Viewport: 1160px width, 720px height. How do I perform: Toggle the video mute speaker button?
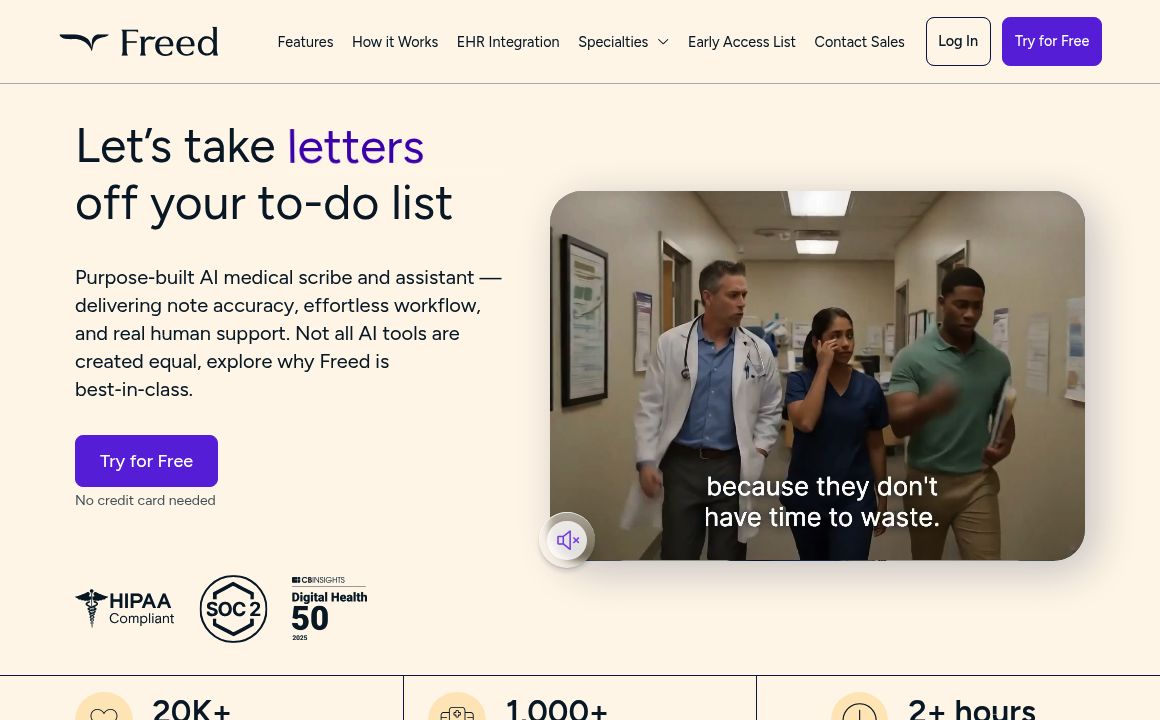point(567,540)
